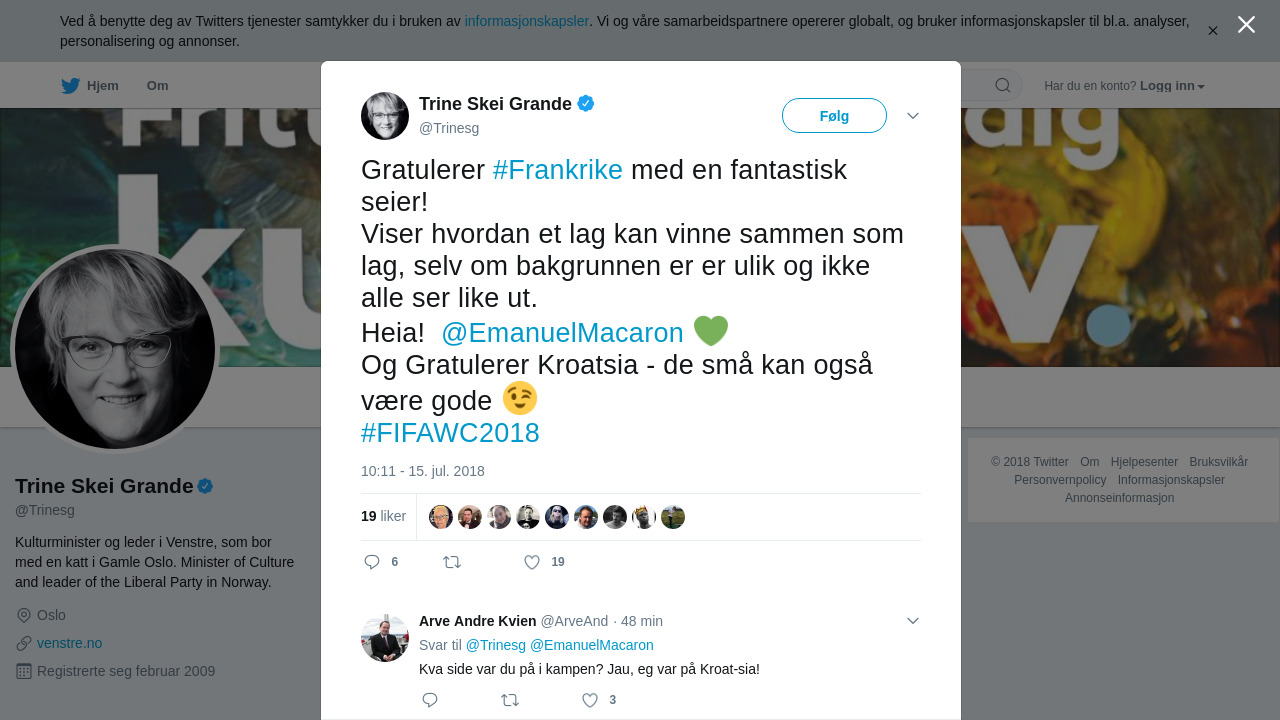1280x720 pixels.
Task: Open the #Frankrike hashtag link
Action: [558, 169]
